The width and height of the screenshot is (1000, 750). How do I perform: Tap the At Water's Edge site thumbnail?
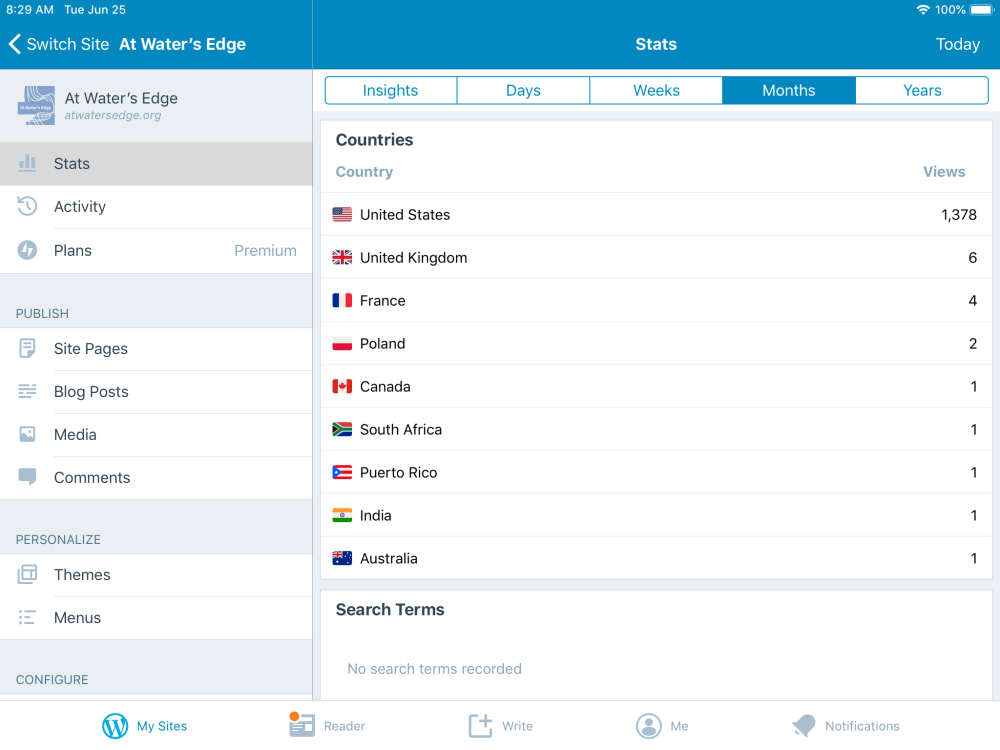(37, 105)
